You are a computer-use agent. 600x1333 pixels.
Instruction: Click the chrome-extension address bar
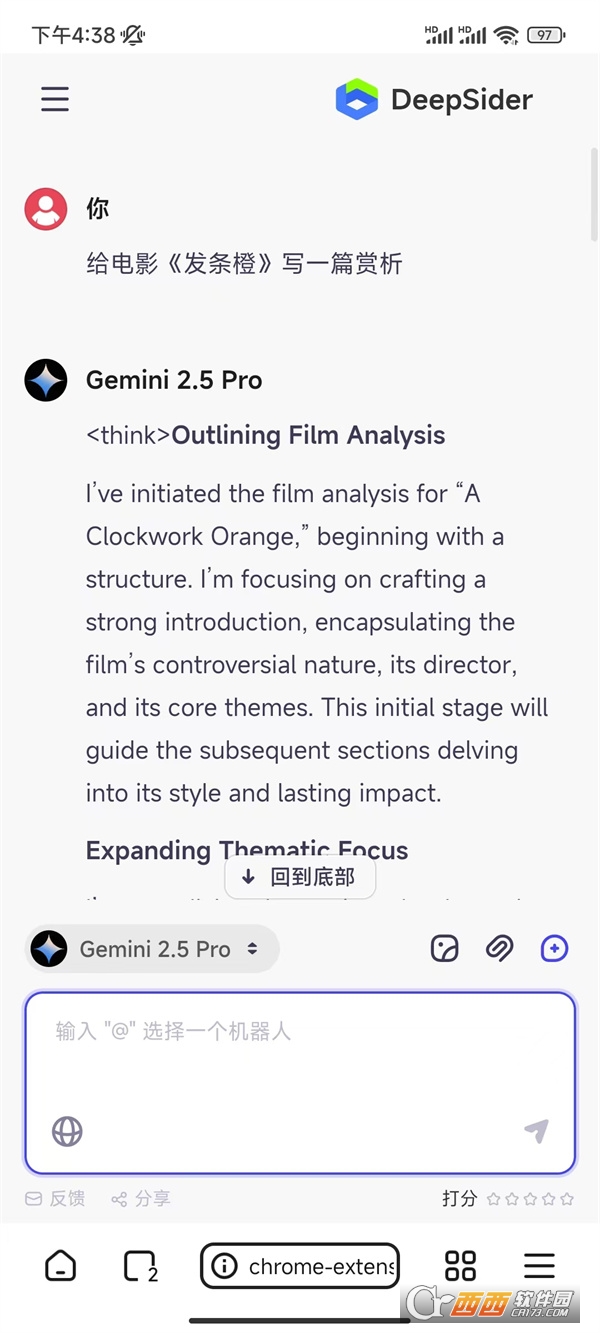coord(300,1266)
